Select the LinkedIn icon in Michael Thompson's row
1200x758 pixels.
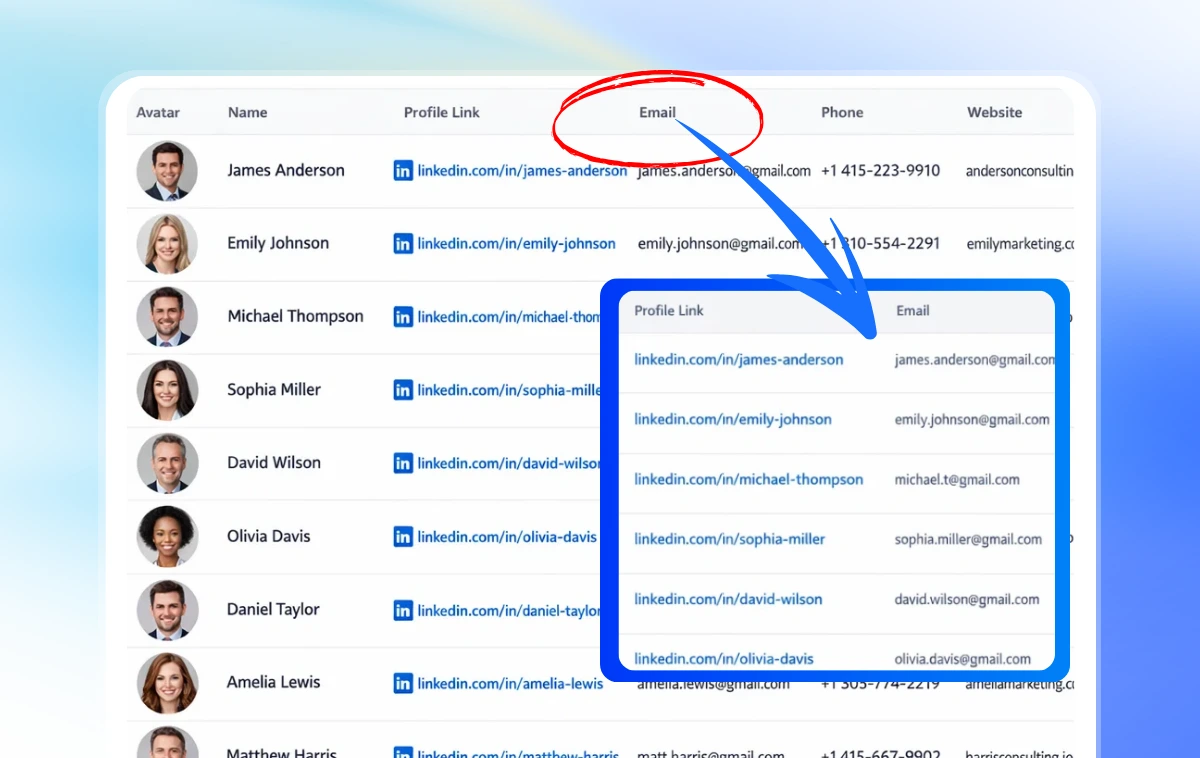click(x=403, y=317)
